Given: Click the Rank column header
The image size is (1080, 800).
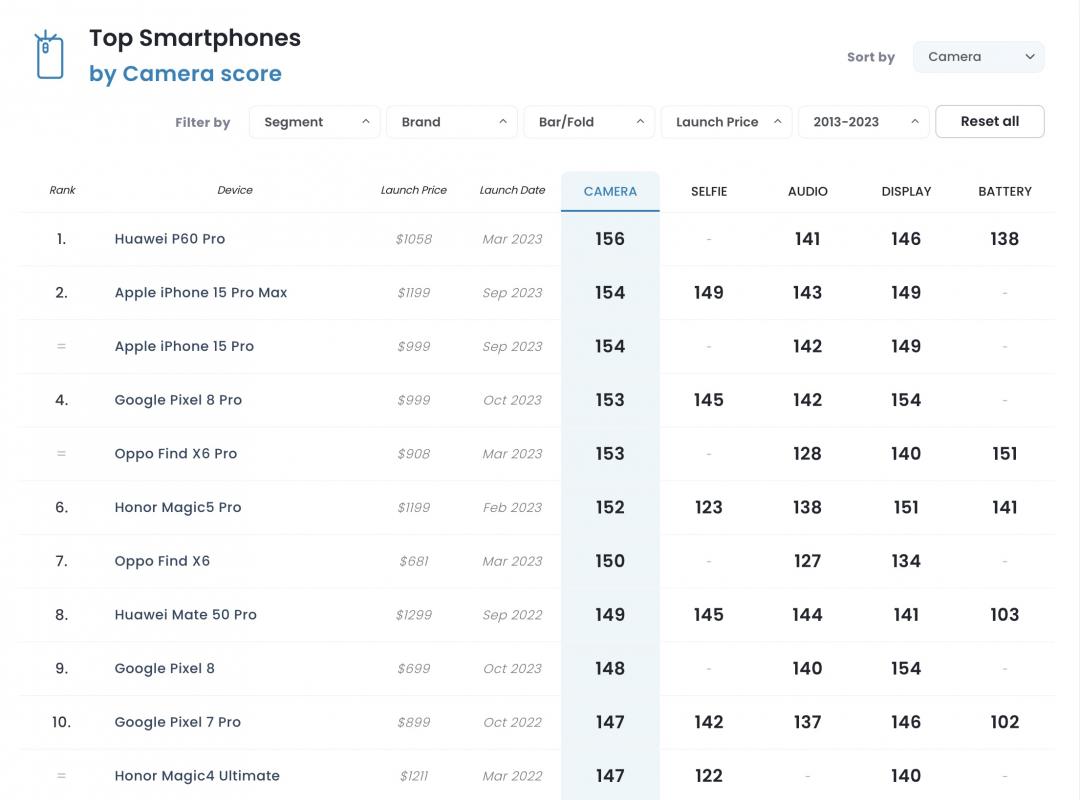Looking at the screenshot, I should 62,190.
